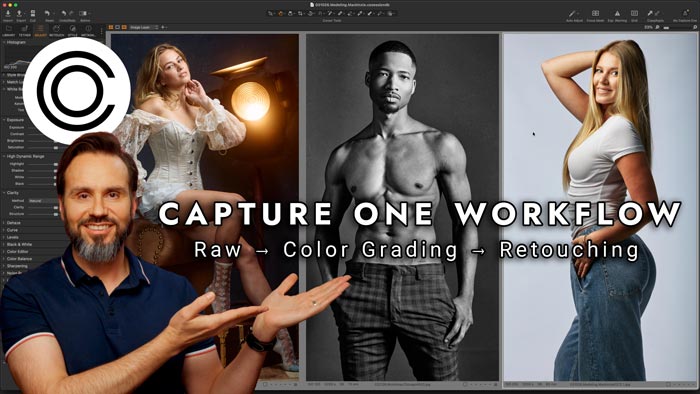Collapse the Histogram panel
The image size is (700, 394).
[4, 42]
